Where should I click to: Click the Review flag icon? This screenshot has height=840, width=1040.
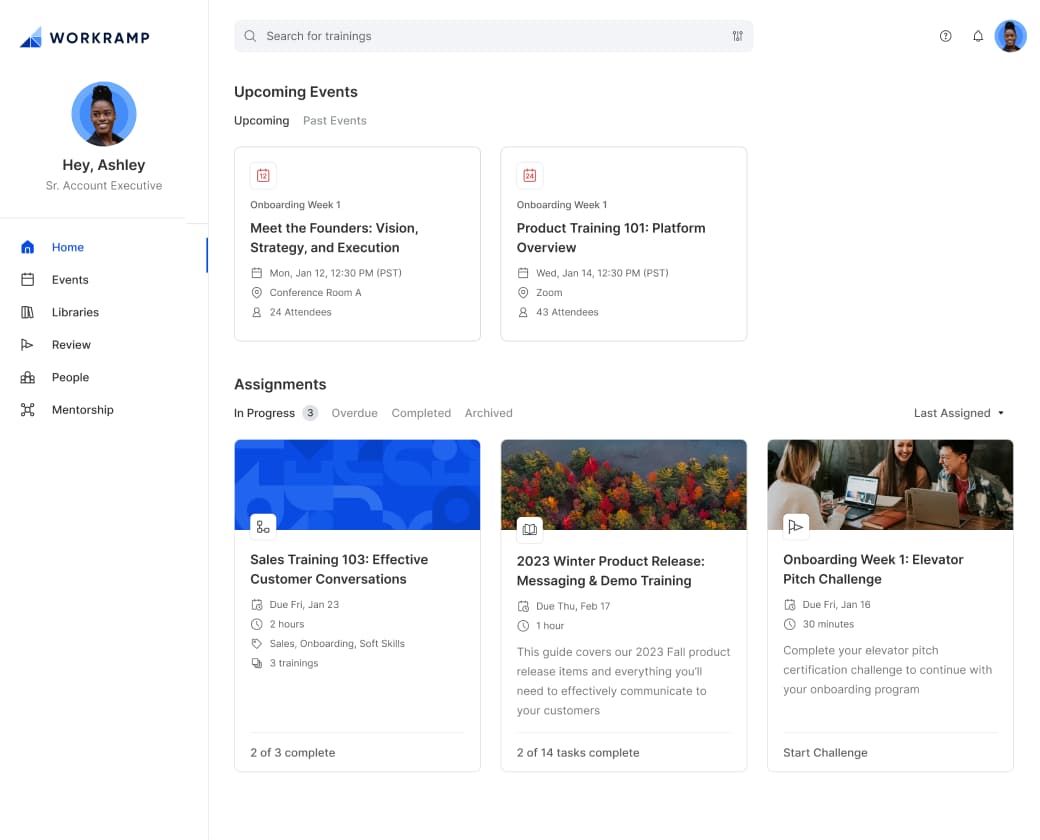[28, 345]
